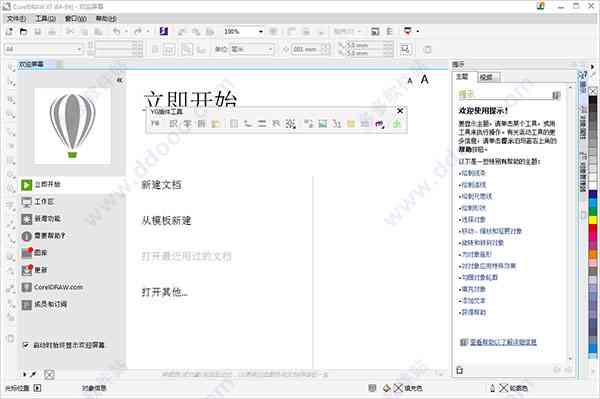
Task: Open the 100% zoom level dropdown
Action: [x=261, y=31]
